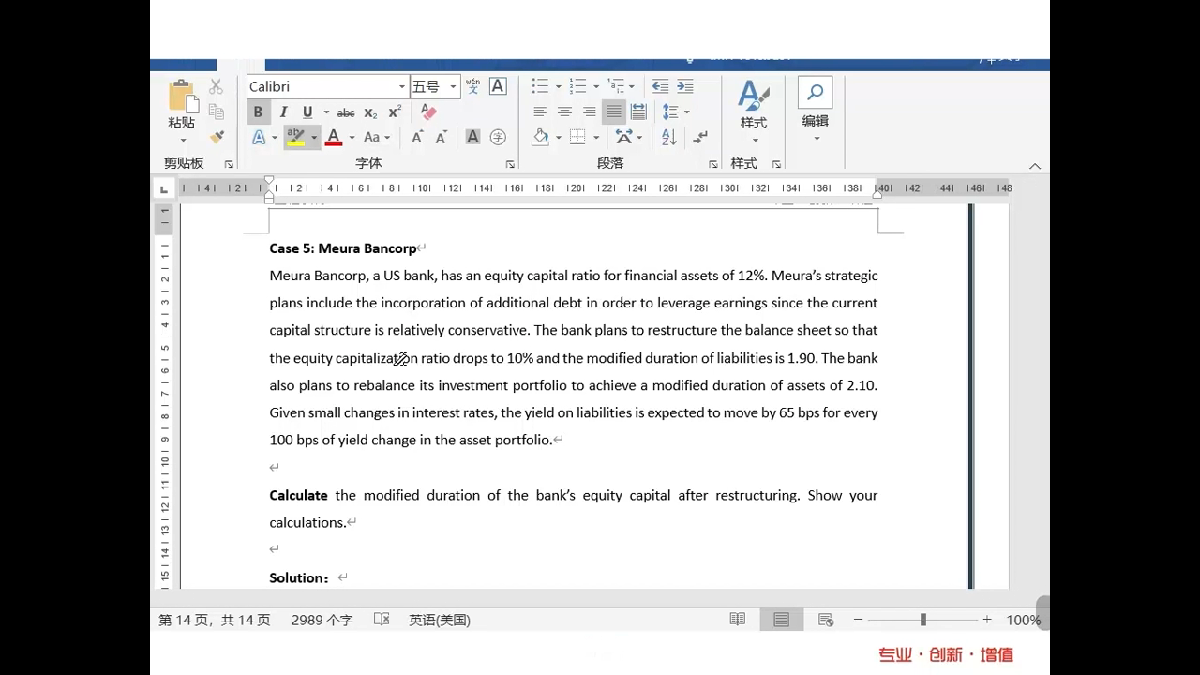Open the Styles (样式) pane launcher

tap(776, 164)
